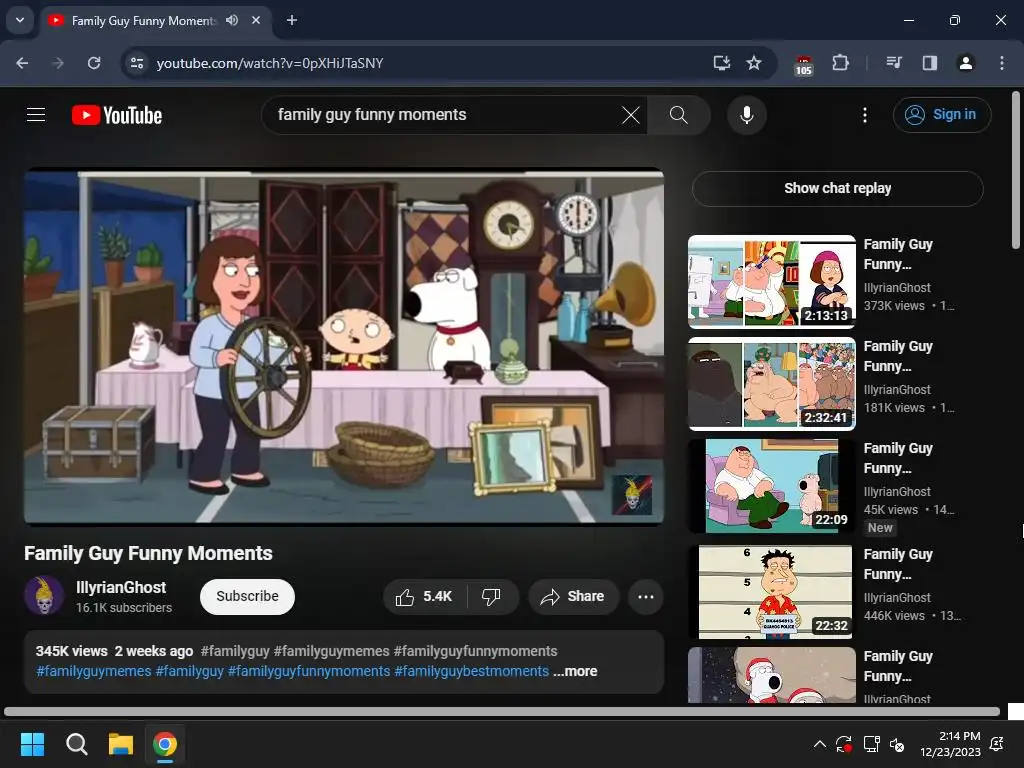Open IllyrianGhost channel avatar
The image size is (1024, 768).
(x=44, y=596)
